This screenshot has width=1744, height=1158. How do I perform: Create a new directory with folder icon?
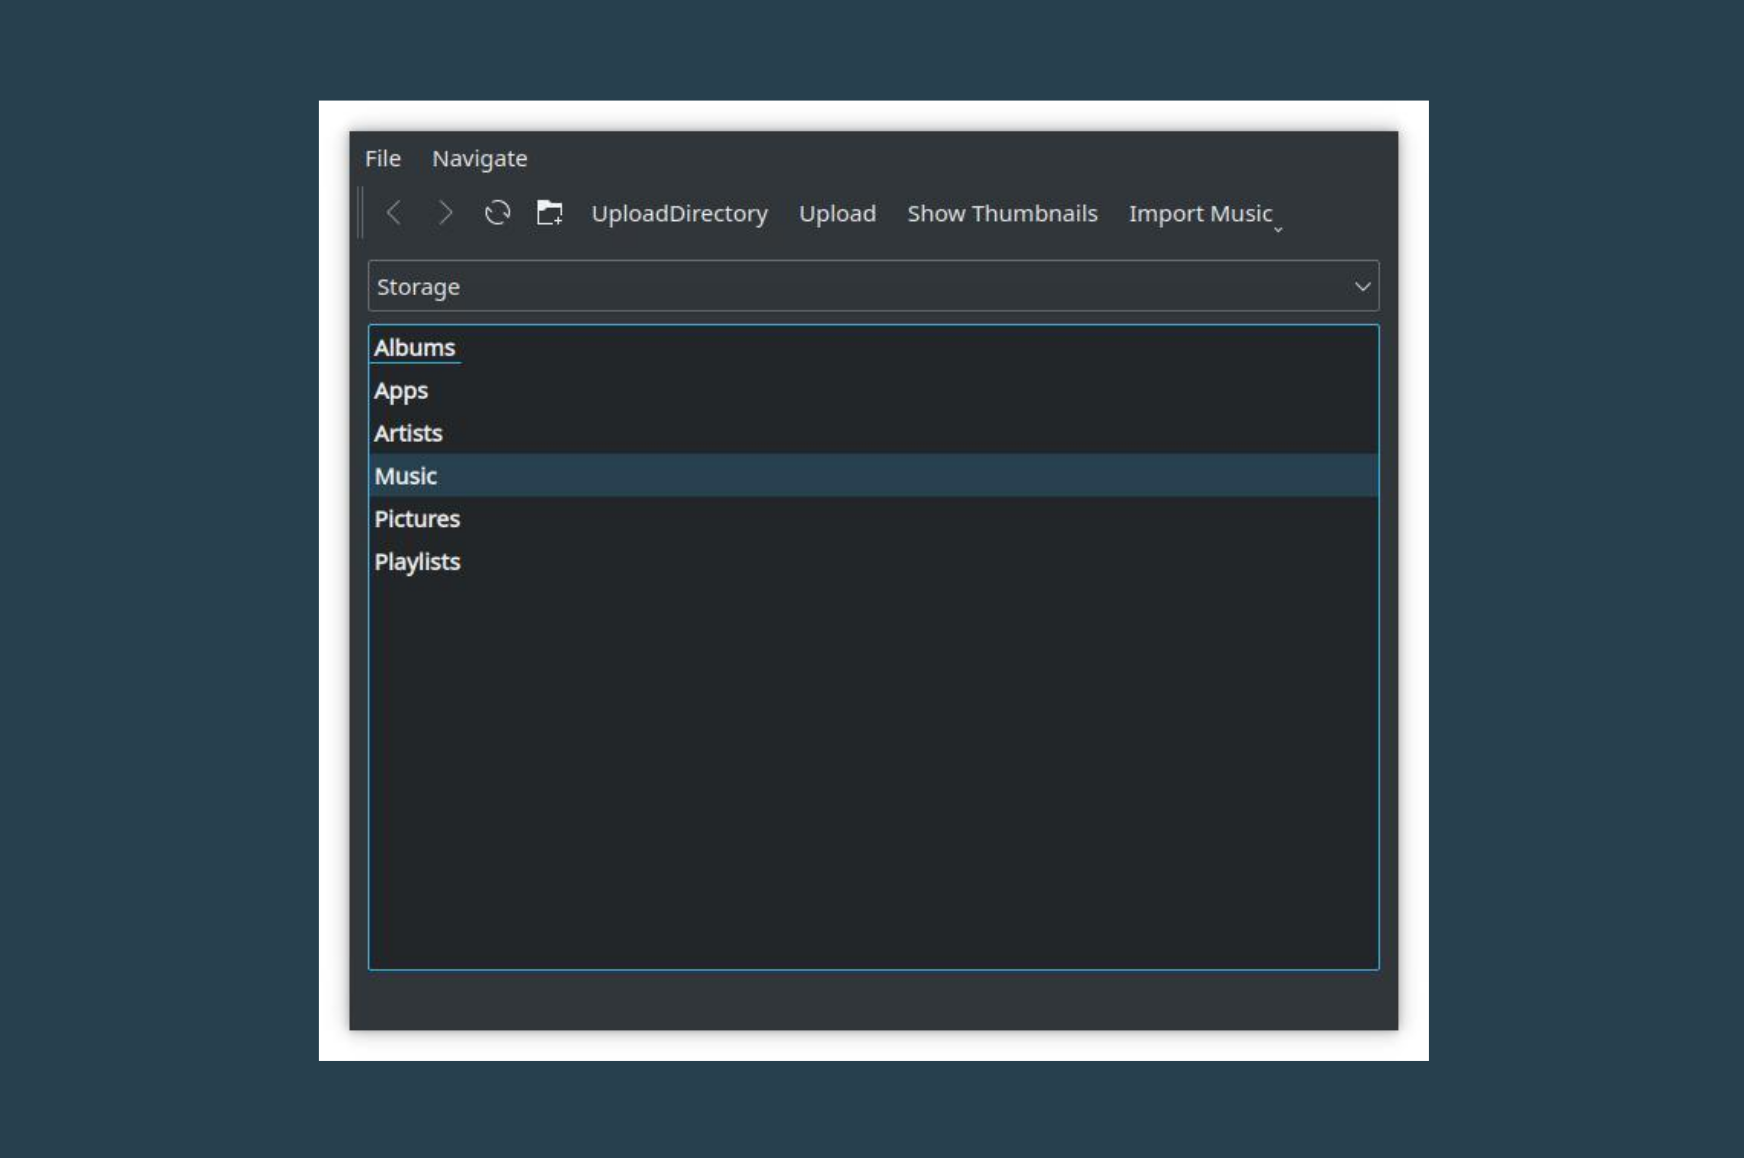(x=550, y=213)
